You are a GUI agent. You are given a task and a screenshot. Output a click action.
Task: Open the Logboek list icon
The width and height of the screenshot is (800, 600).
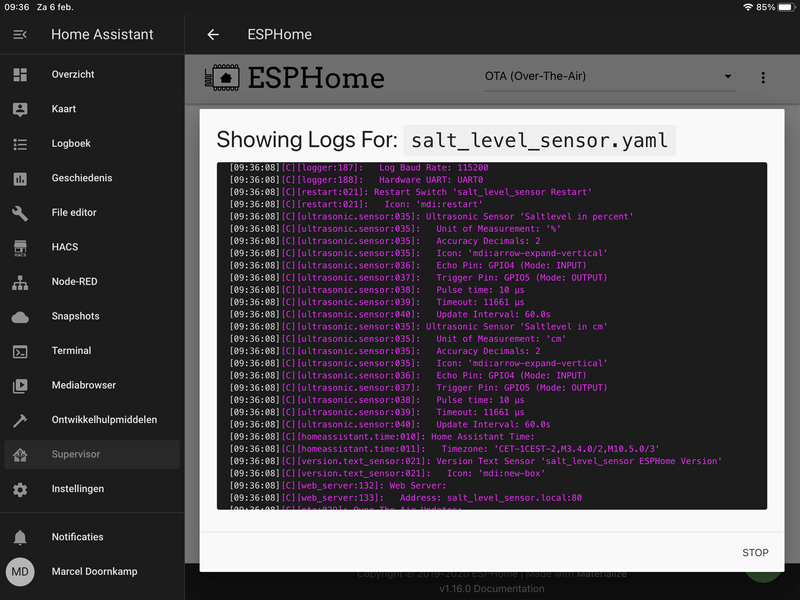click(x=20, y=144)
